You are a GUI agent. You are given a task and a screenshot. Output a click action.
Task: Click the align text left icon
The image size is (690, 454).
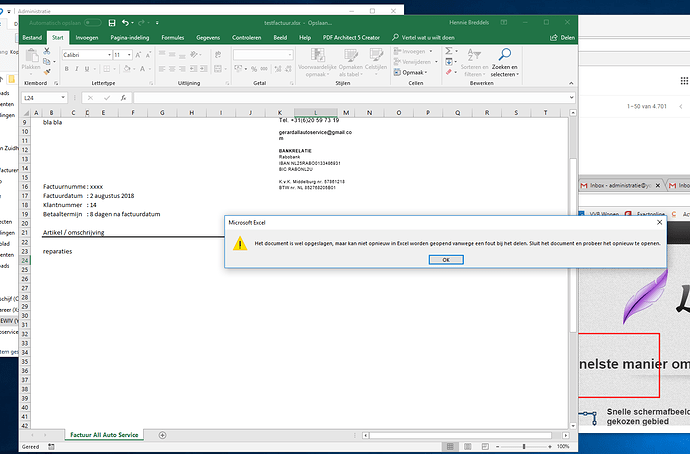coord(162,69)
